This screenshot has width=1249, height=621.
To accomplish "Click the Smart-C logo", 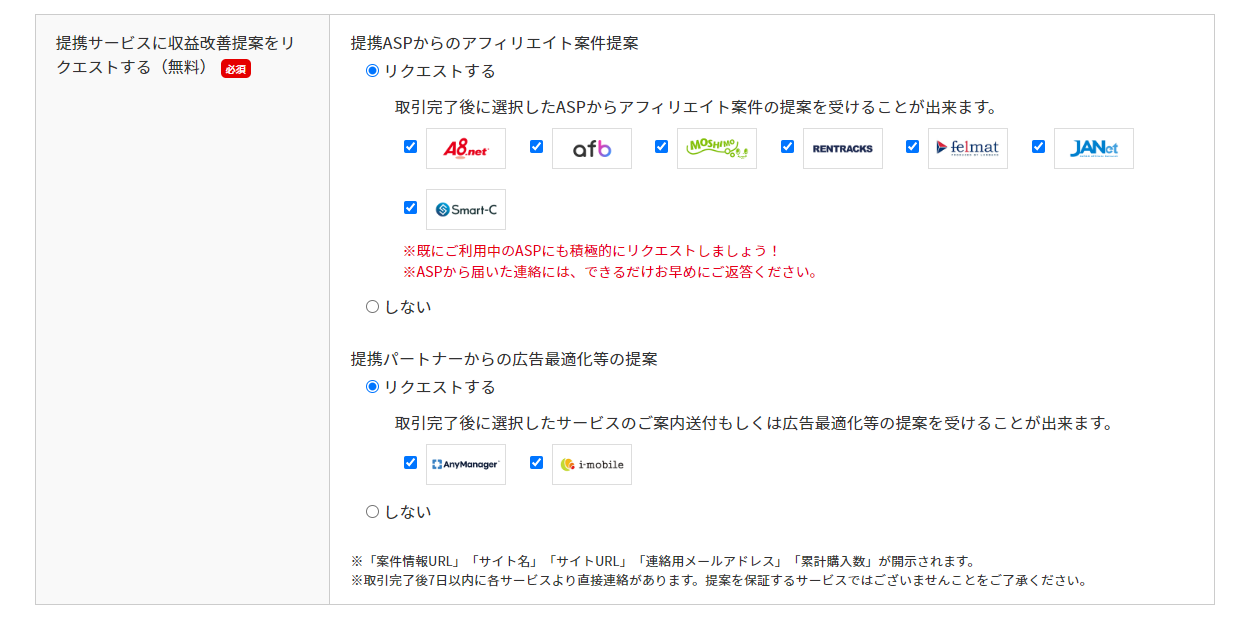I will point(466,208).
